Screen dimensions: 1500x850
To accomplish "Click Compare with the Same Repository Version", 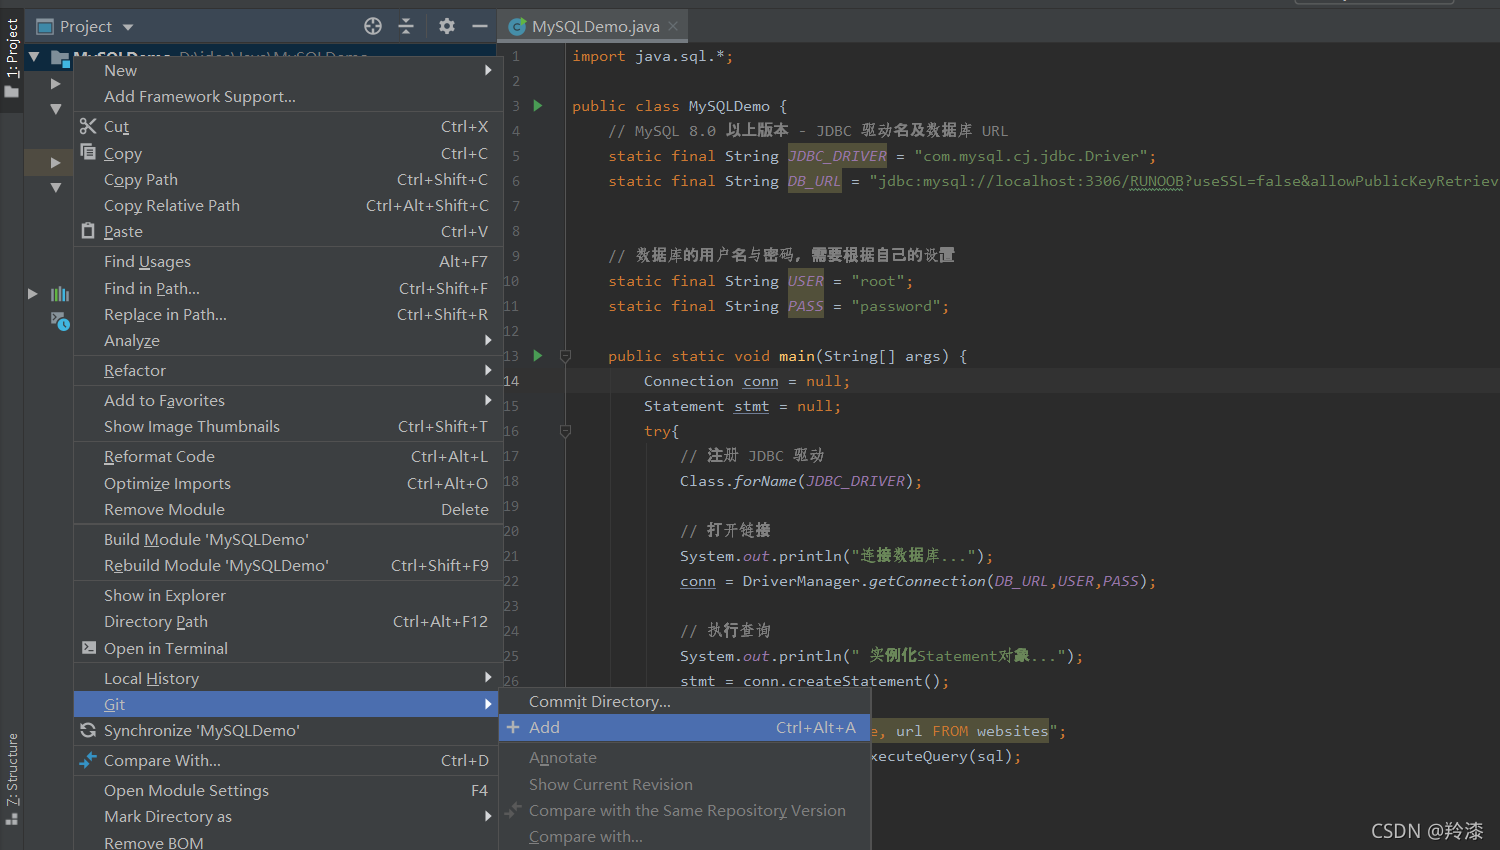I will pos(685,810).
